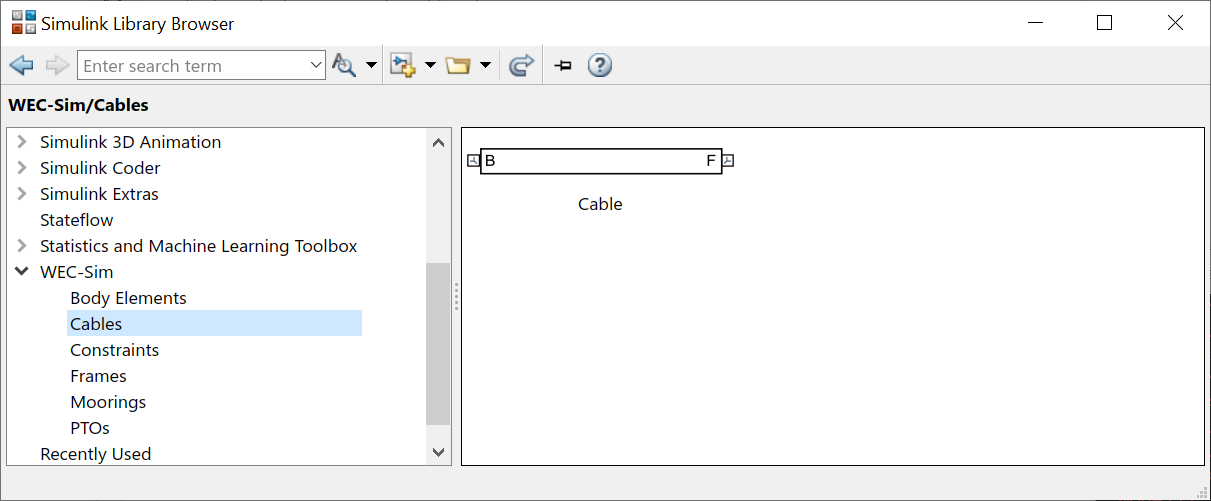Open Body Elements sublibrary
This screenshot has height=501, width=1211.
coord(128,298)
